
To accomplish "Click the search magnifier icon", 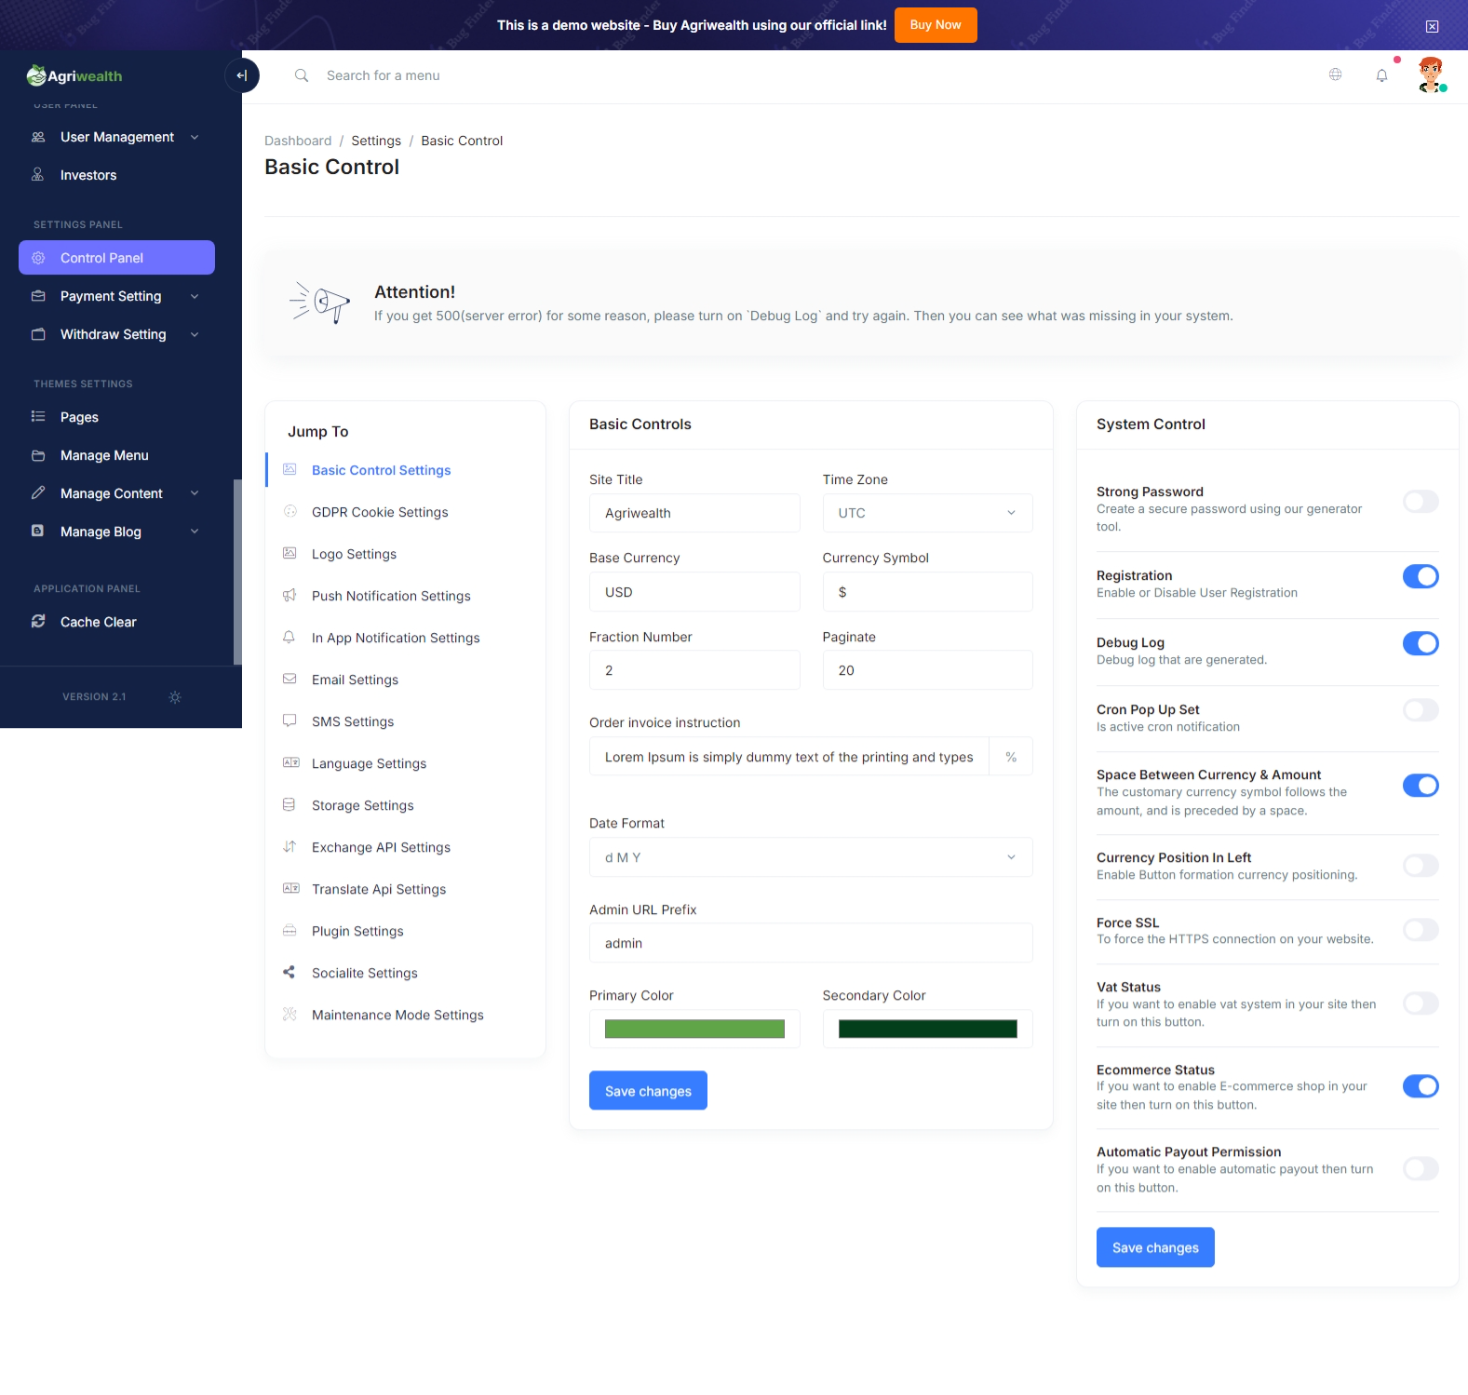I will 301,76.
